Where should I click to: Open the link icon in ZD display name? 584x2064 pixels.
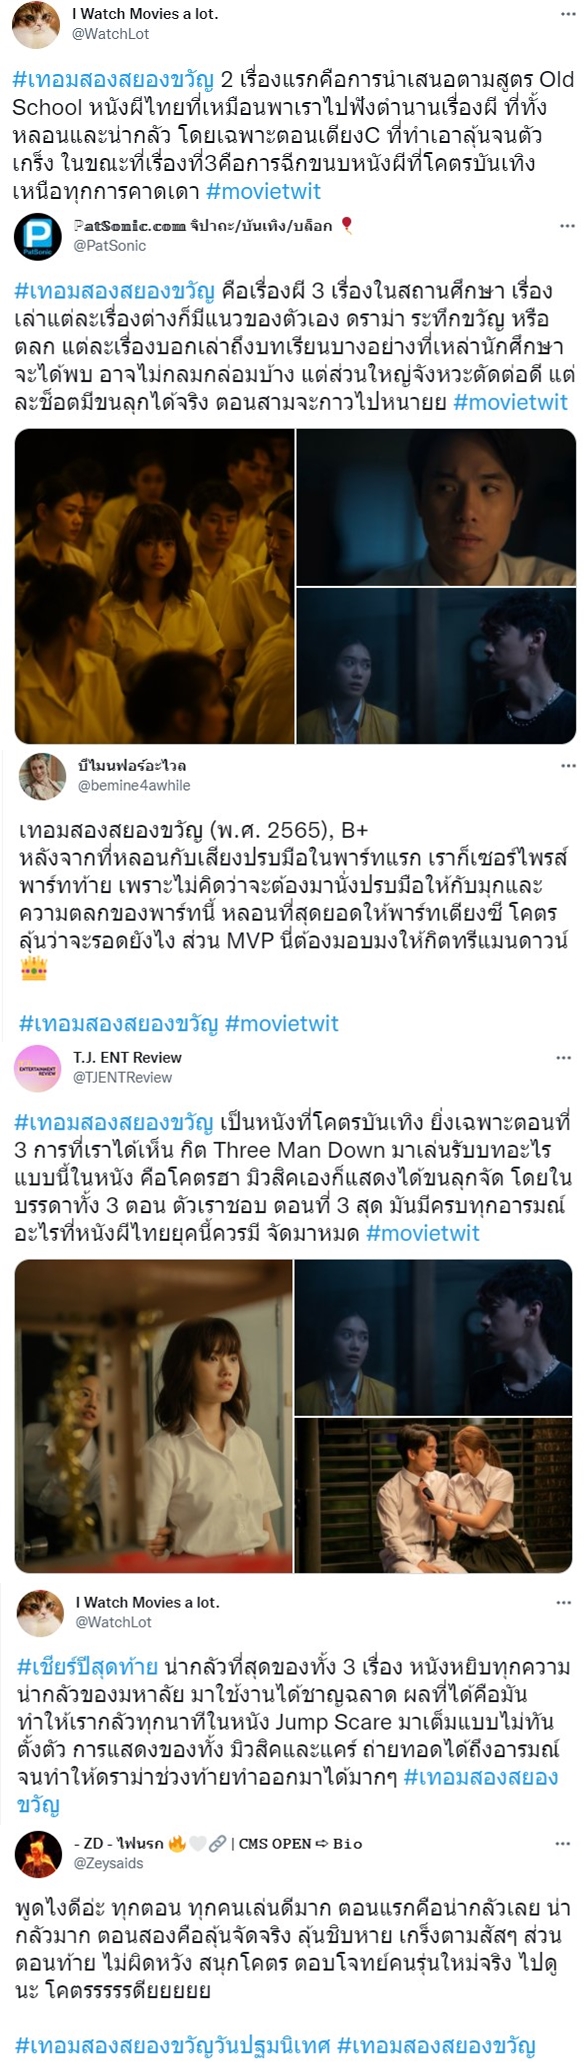tap(217, 1843)
